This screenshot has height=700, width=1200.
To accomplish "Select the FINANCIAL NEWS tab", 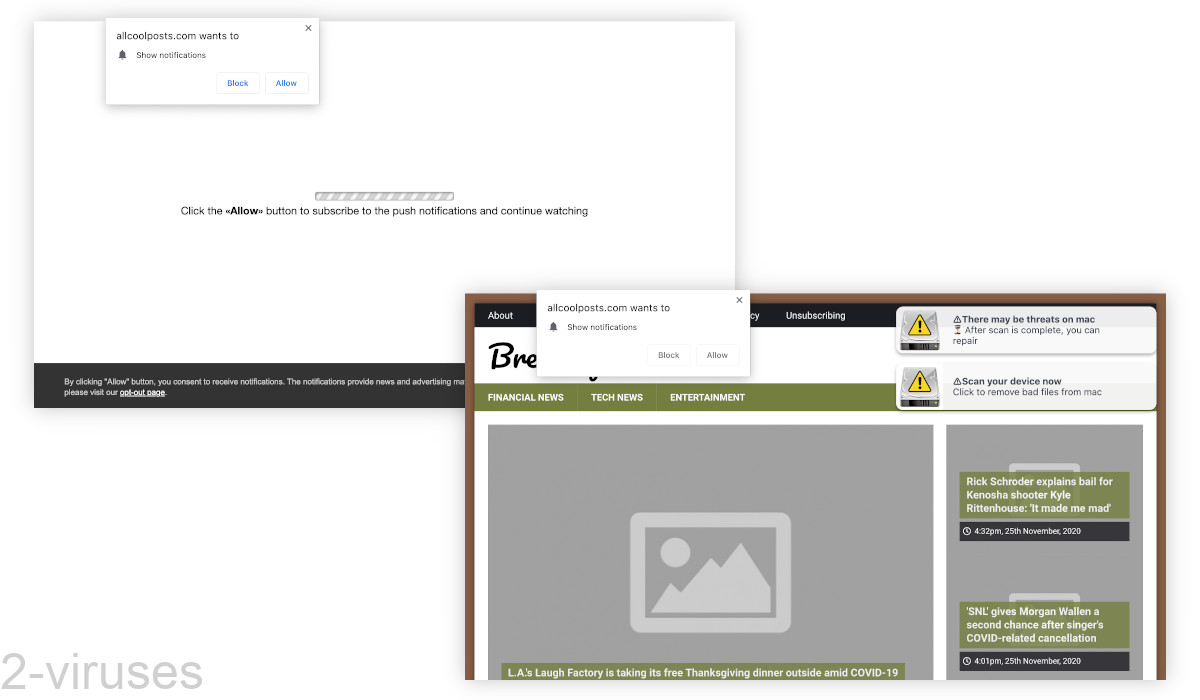I will point(525,397).
